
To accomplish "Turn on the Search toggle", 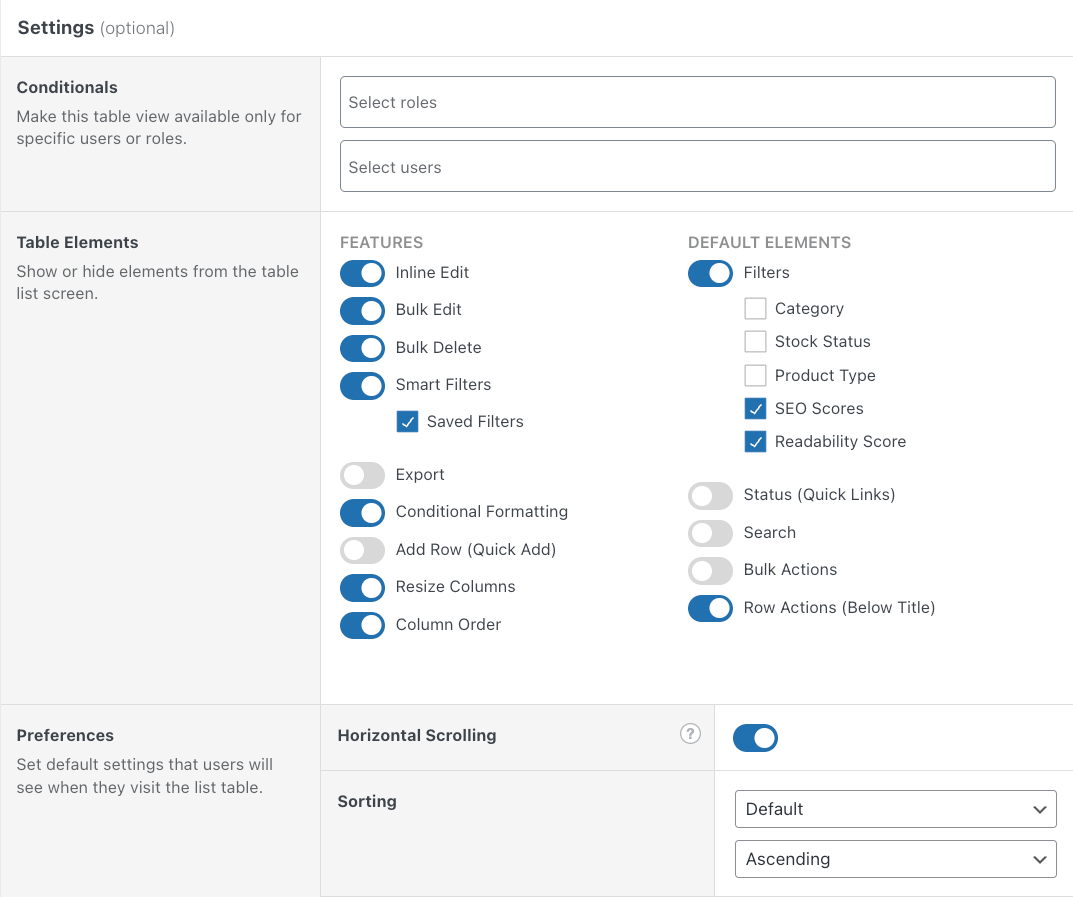I will pos(710,533).
